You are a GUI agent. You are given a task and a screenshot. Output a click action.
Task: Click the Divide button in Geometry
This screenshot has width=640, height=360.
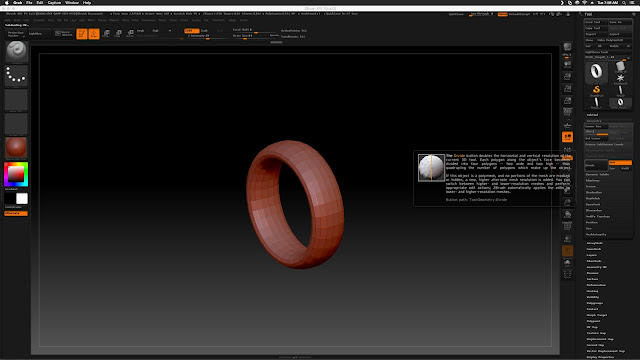click(x=596, y=165)
